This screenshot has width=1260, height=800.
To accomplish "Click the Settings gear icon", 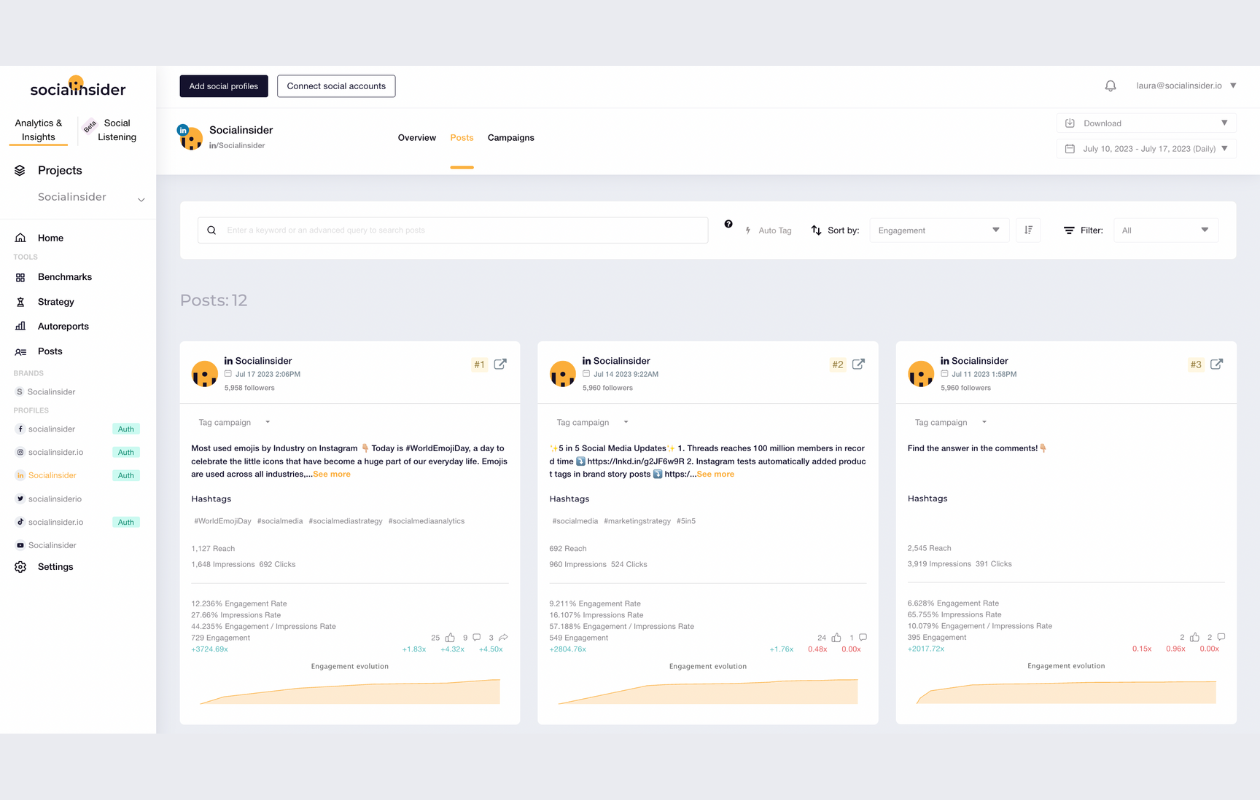I will pyautogui.click(x=20, y=567).
